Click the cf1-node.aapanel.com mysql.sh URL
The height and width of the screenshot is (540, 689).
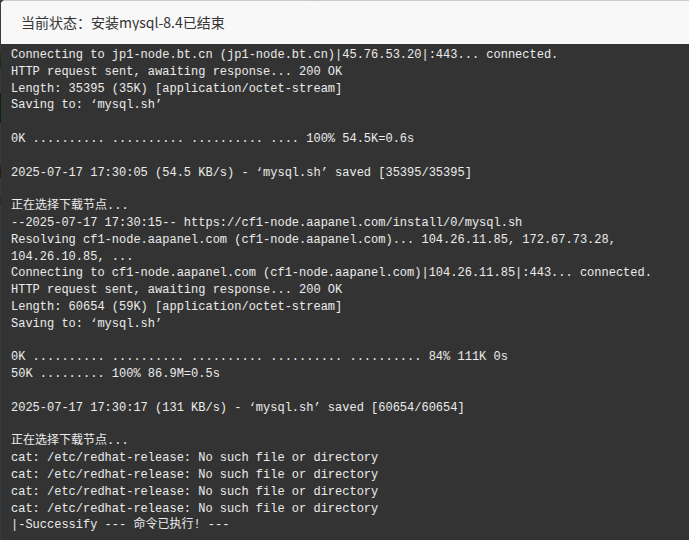coord(353,222)
